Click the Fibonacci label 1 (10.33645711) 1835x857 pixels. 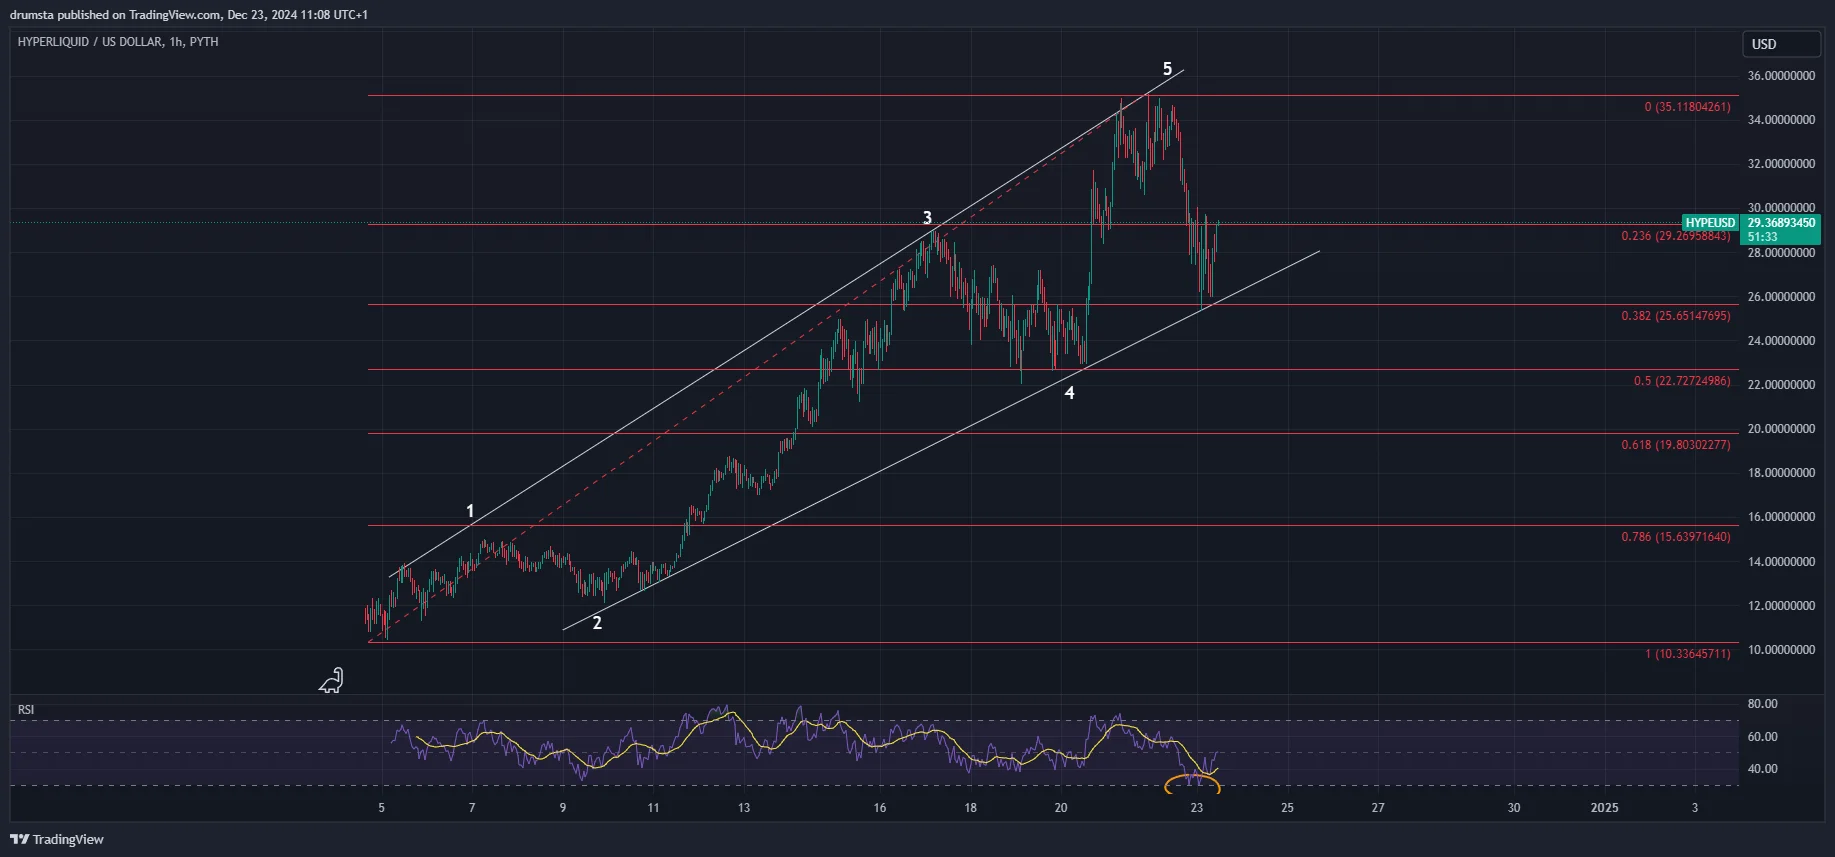pyautogui.click(x=1688, y=654)
